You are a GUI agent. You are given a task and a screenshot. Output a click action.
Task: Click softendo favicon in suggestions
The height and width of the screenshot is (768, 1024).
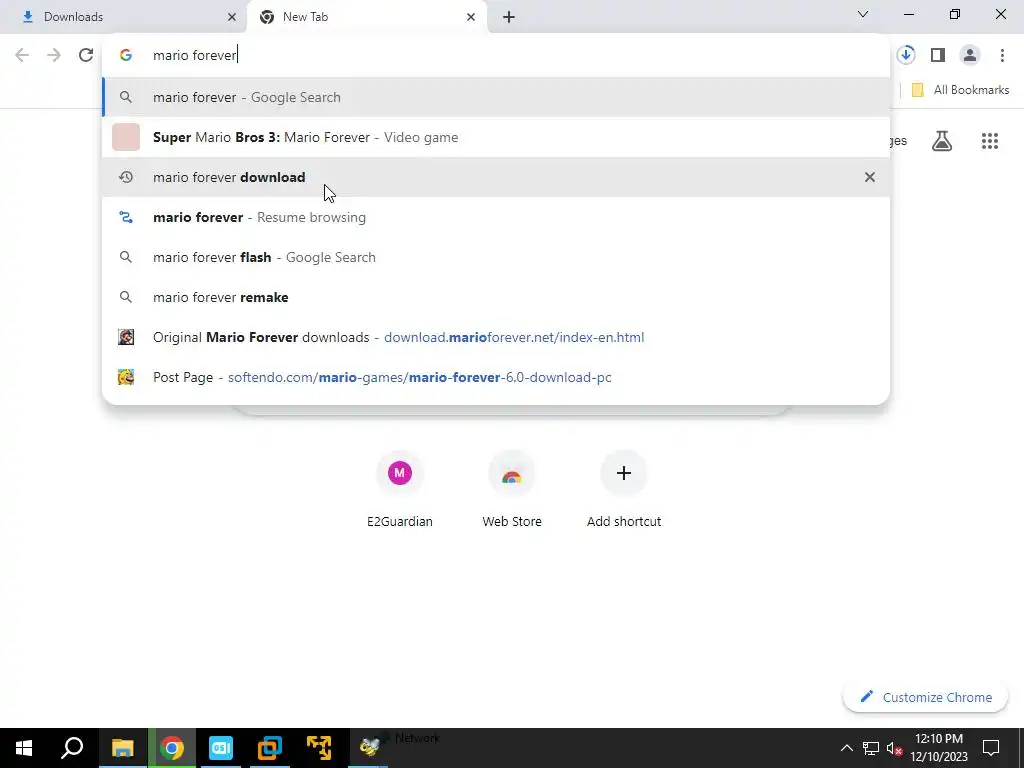(x=126, y=377)
